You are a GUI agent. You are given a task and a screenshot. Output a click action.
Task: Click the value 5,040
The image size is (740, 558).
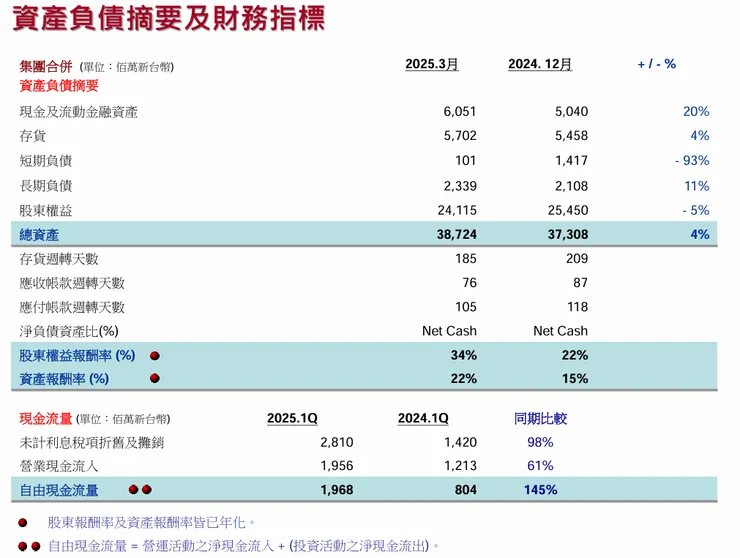[571, 111]
